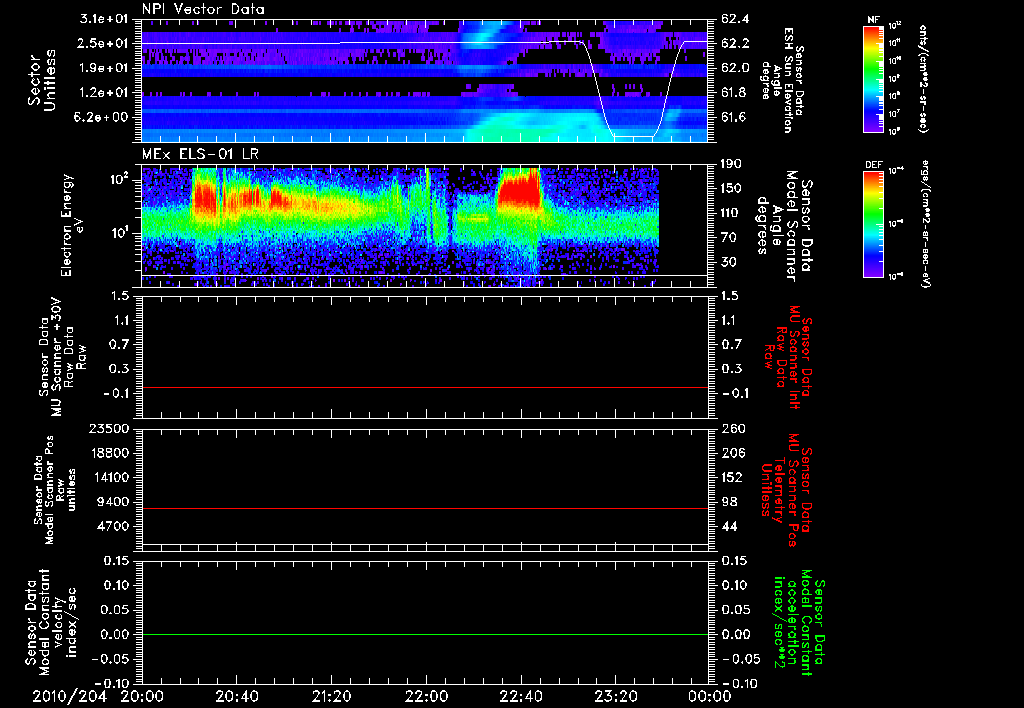Click the "150" scanner angle tick label
Screen dimensions: 1024x708
732,189
